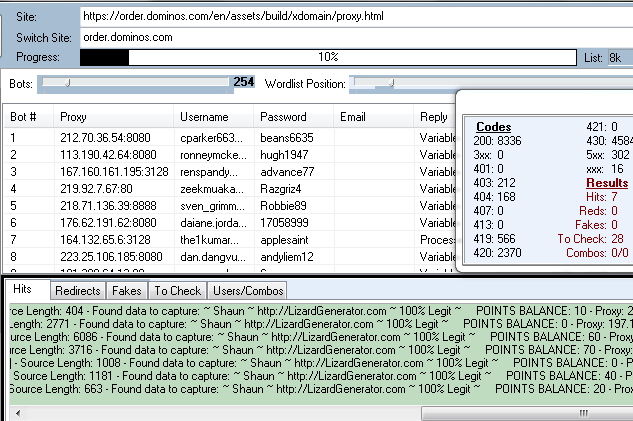Image resolution: width=633 pixels, height=421 pixels.
Task: Sort by the Email column header
Action: [373, 117]
